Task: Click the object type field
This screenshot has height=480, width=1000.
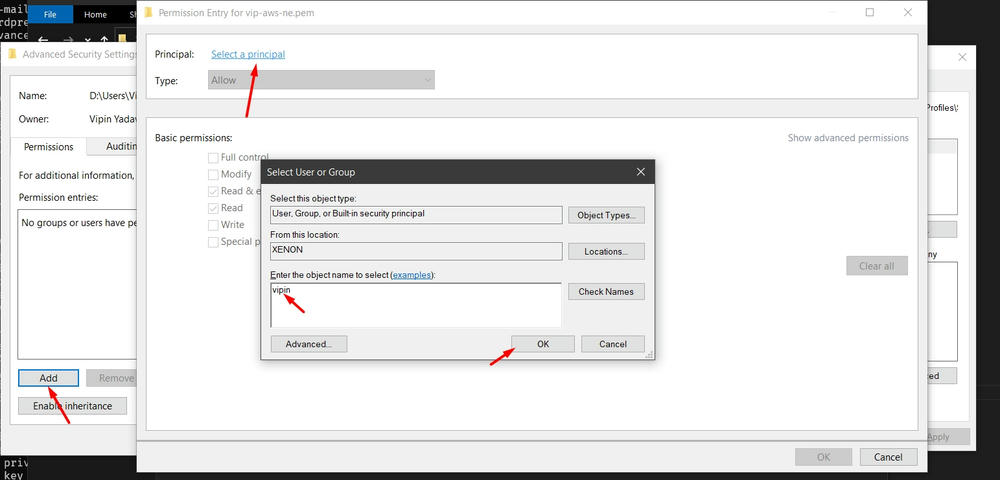Action: (x=416, y=215)
